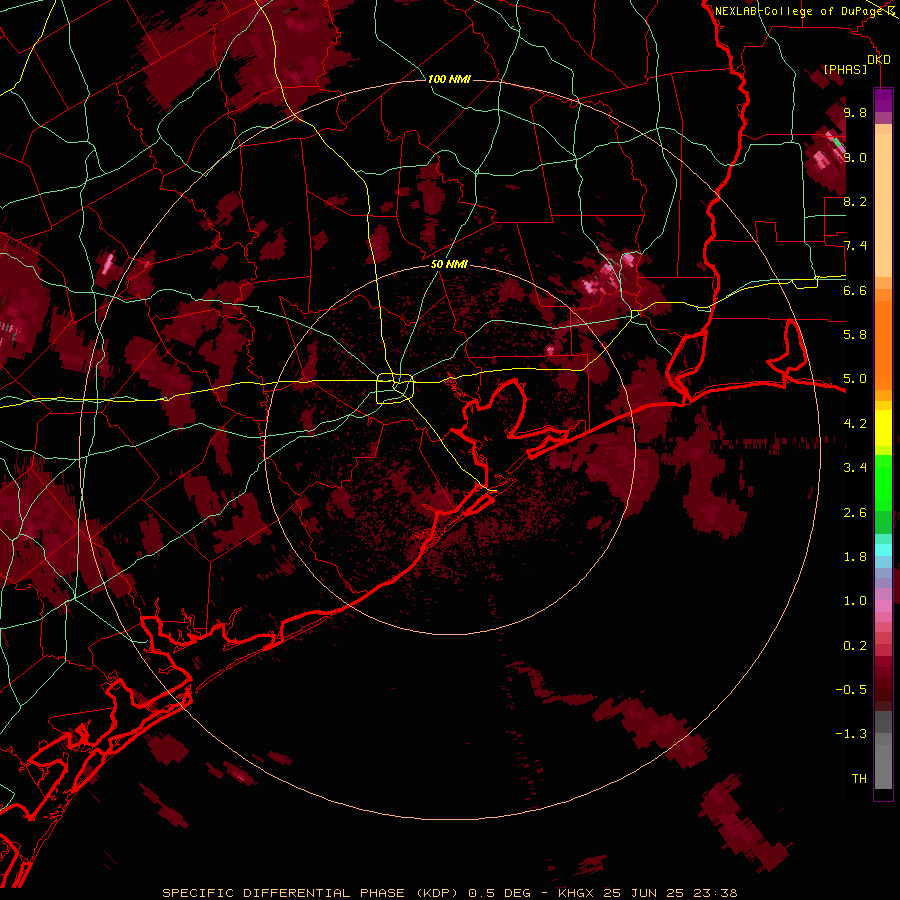This screenshot has width=900, height=900.
Task: Click the 5.0 scale value
Action: click(855, 379)
